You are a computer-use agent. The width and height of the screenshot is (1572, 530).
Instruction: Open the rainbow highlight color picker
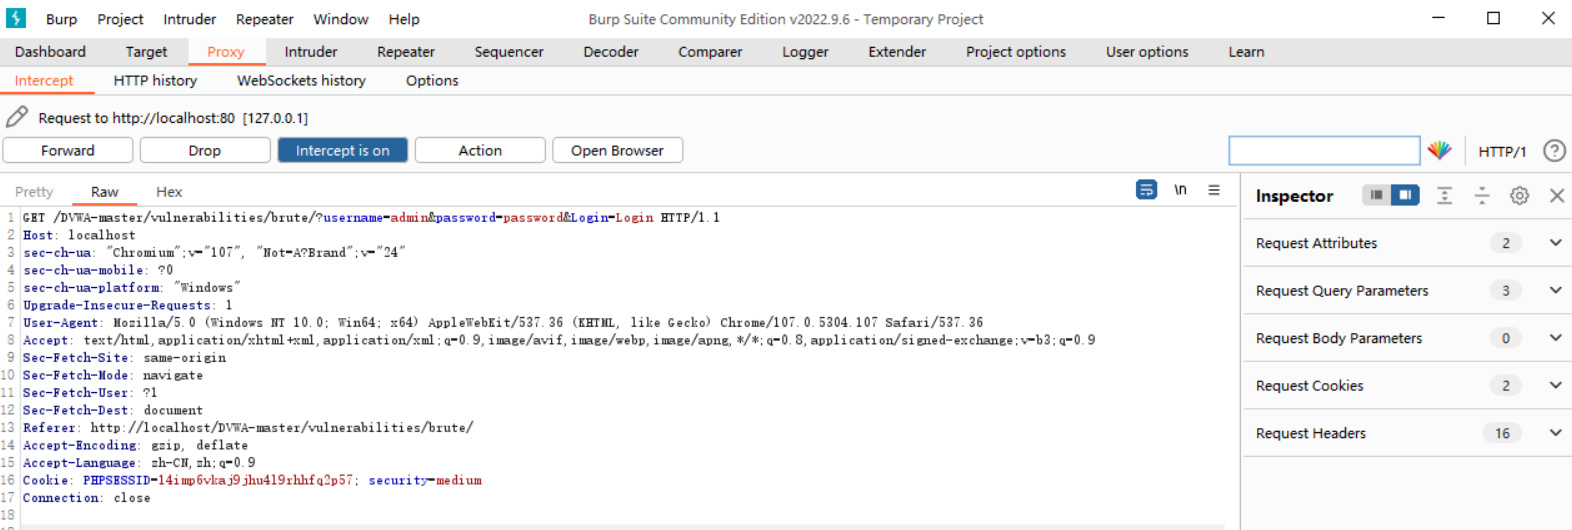tap(1439, 150)
